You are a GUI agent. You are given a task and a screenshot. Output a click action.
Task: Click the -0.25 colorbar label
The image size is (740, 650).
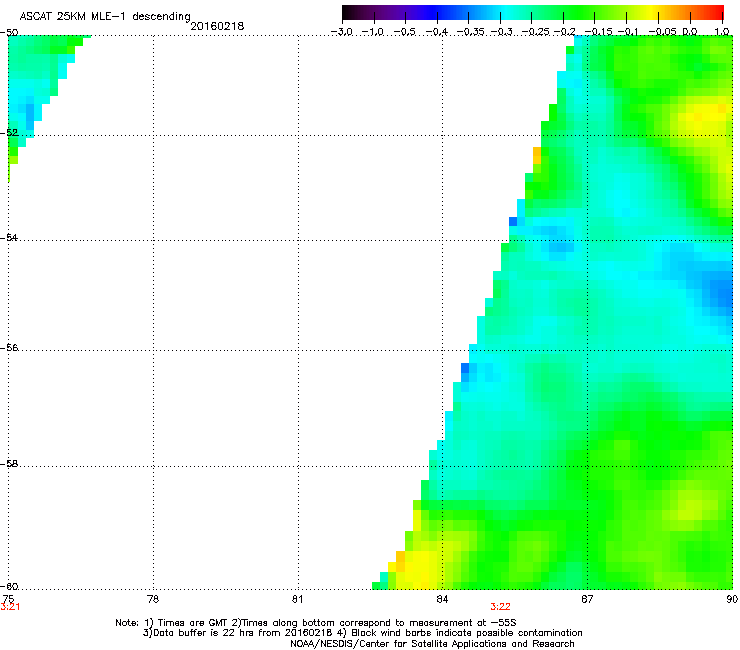[x=536, y=32]
